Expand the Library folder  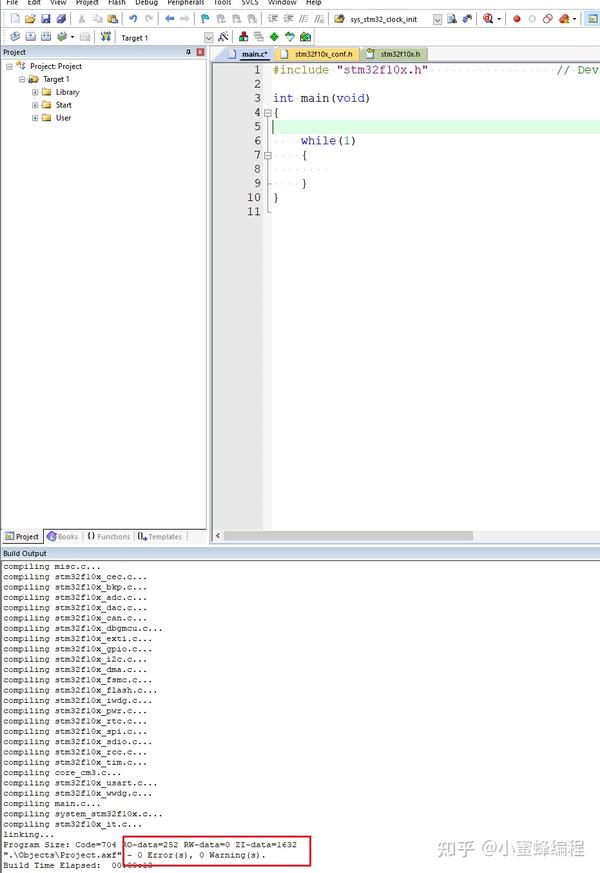click(x=35, y=92)
